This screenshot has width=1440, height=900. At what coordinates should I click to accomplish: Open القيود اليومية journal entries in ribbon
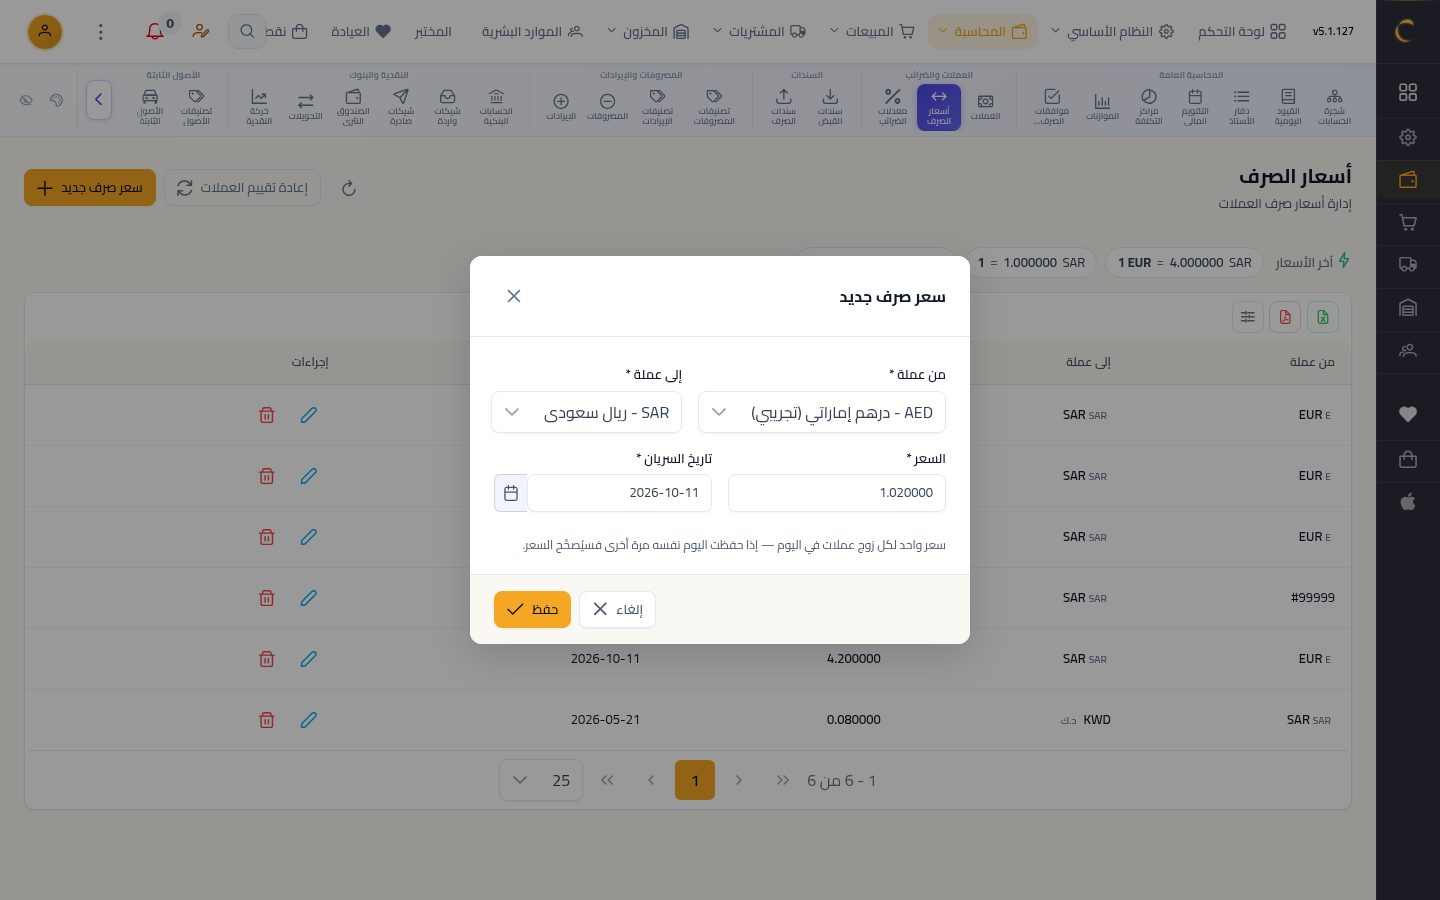tap(1288, 107)
